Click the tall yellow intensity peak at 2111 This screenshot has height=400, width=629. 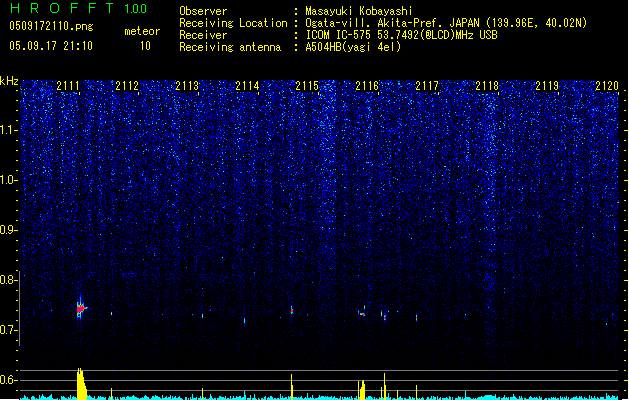point(81,384)
